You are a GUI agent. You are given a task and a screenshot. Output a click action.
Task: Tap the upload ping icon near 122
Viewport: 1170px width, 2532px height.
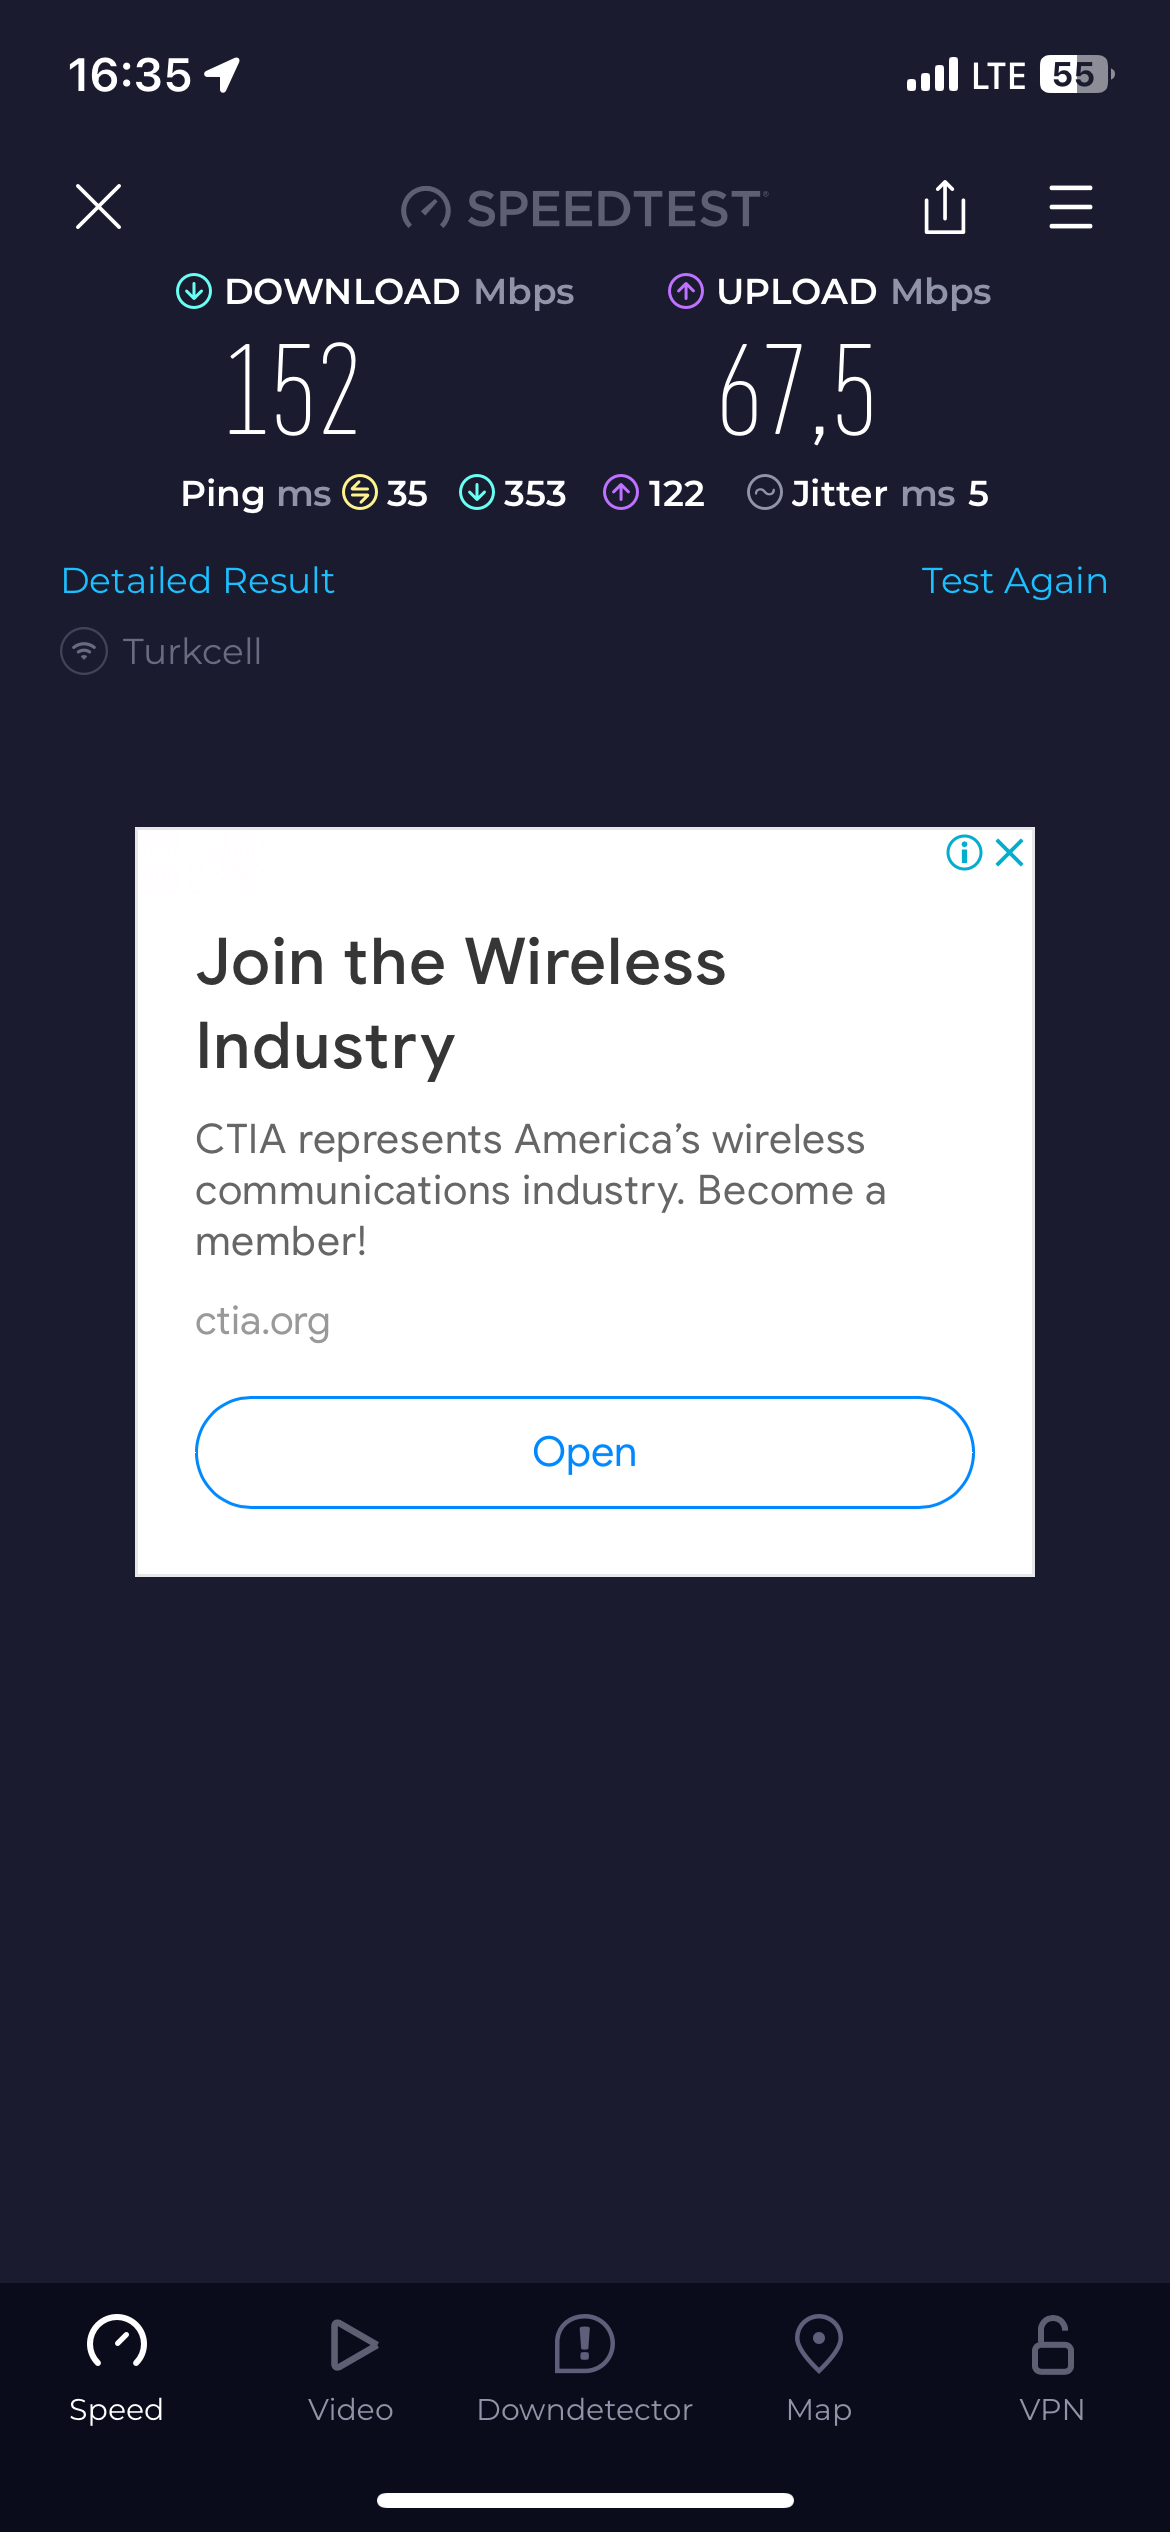point(621,493)
